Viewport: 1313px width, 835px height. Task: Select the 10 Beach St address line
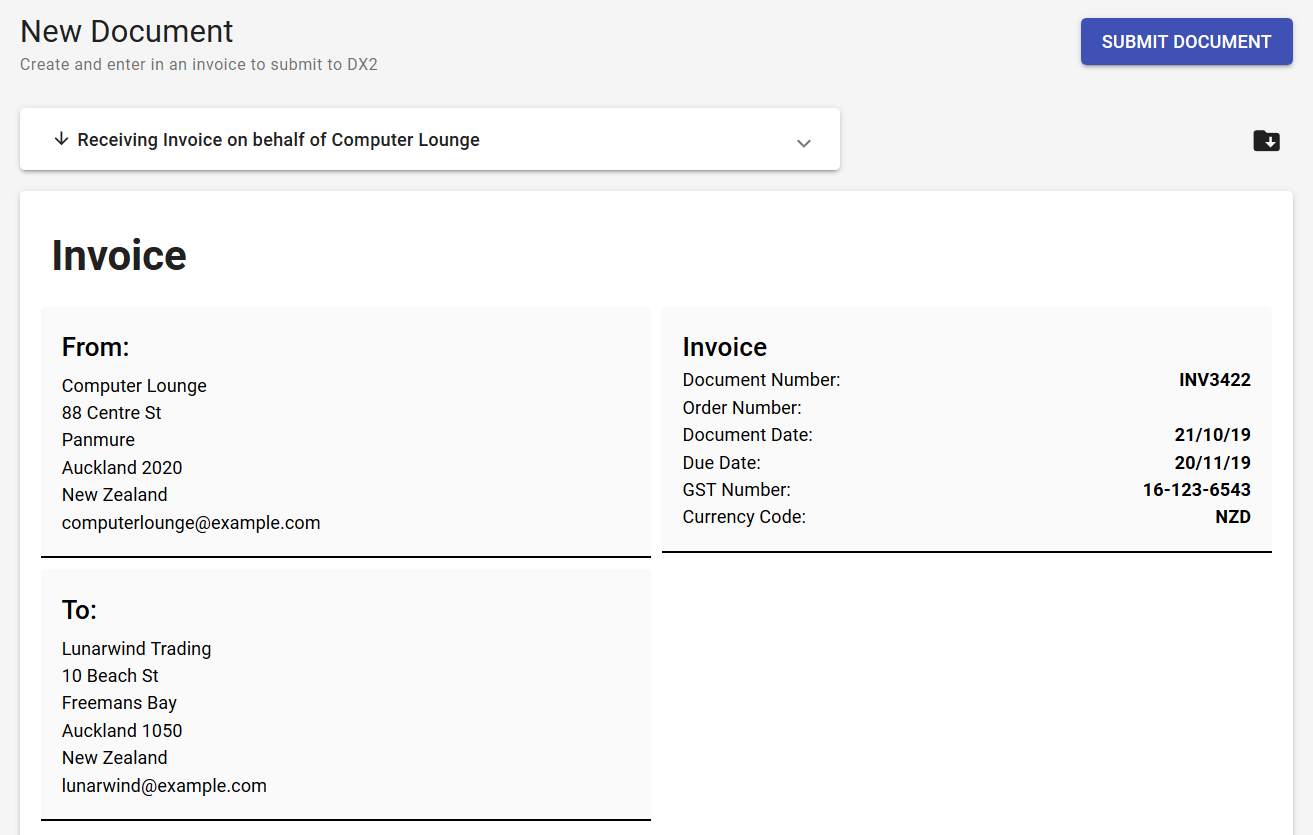click(x=110, y=675)
